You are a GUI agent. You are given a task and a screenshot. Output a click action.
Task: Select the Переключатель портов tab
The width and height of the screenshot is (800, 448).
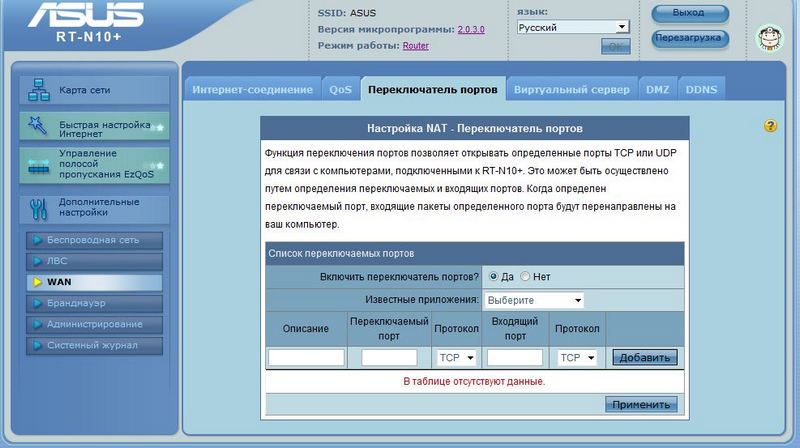click(x=433, y=89)
